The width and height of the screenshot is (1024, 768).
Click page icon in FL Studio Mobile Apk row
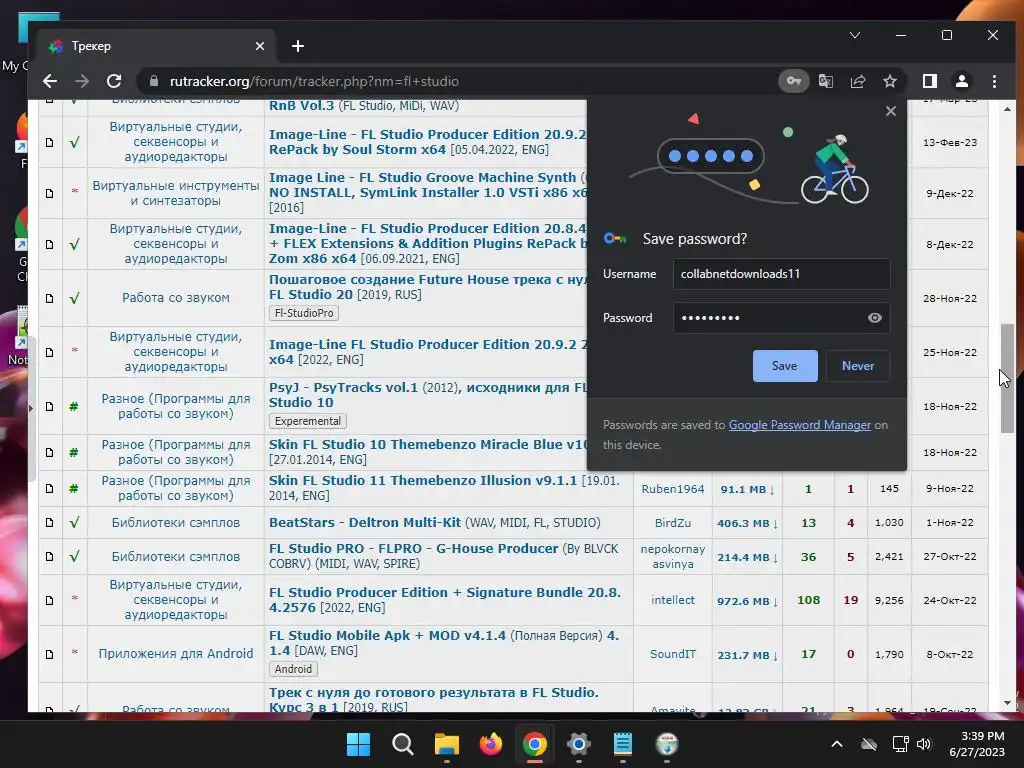(x=50, y=654)
